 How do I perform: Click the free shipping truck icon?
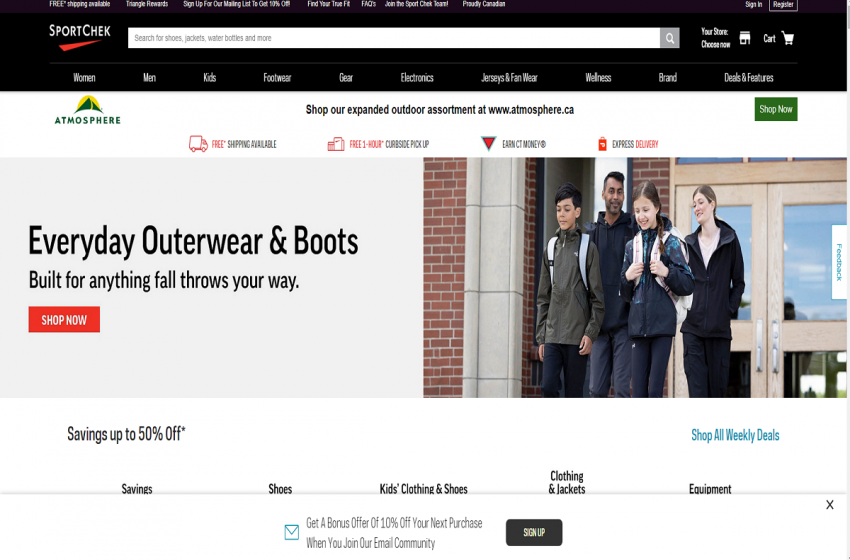coord(198,144)
